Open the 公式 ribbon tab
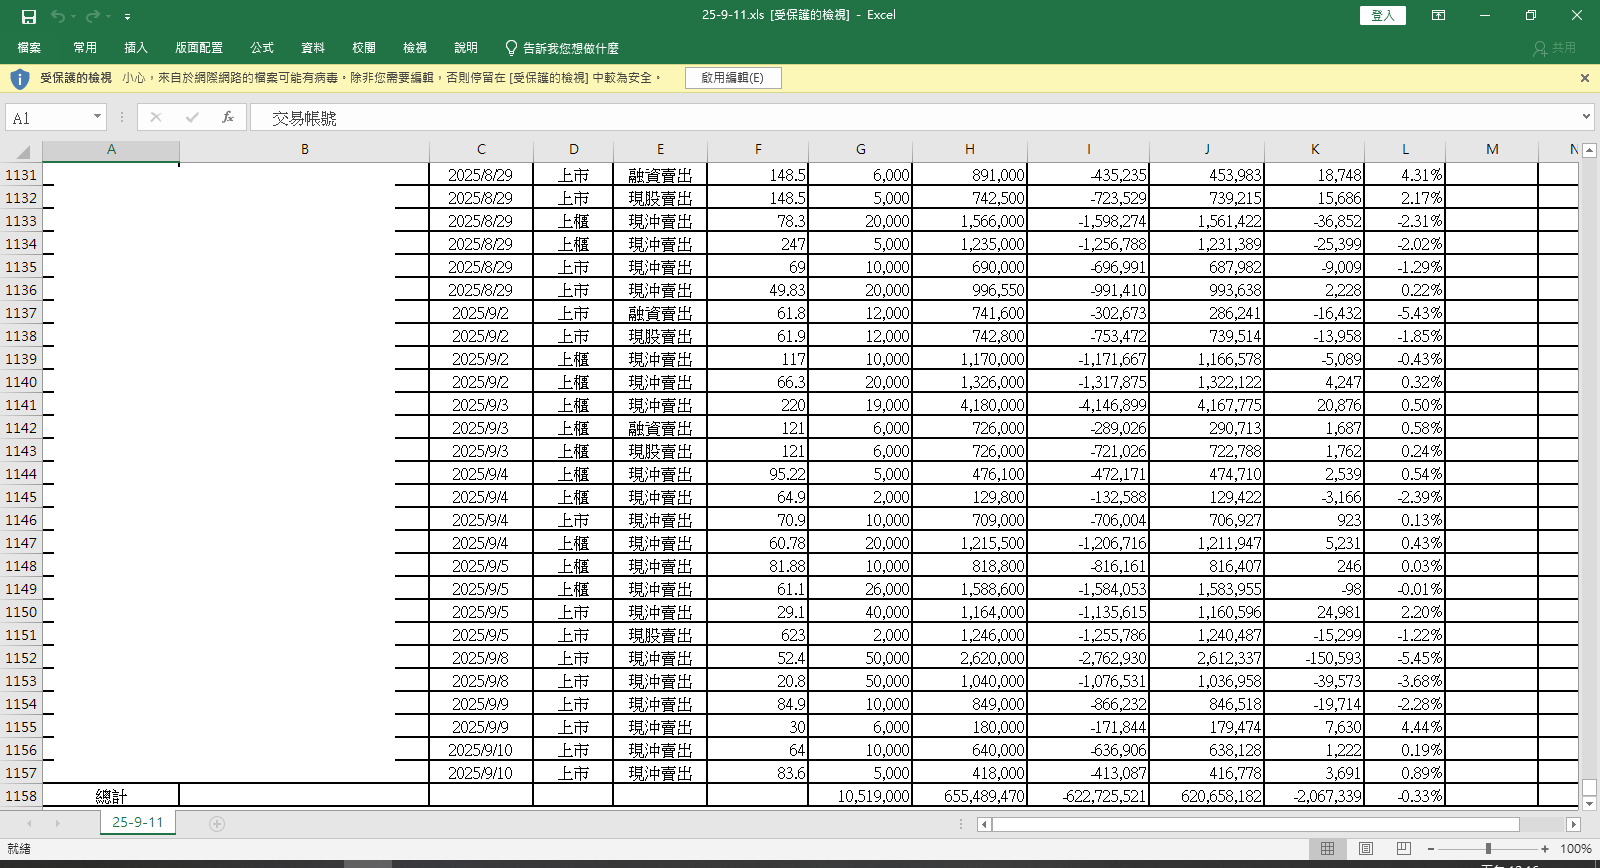This screenshot has width=1600, height=868. [262, 48]
